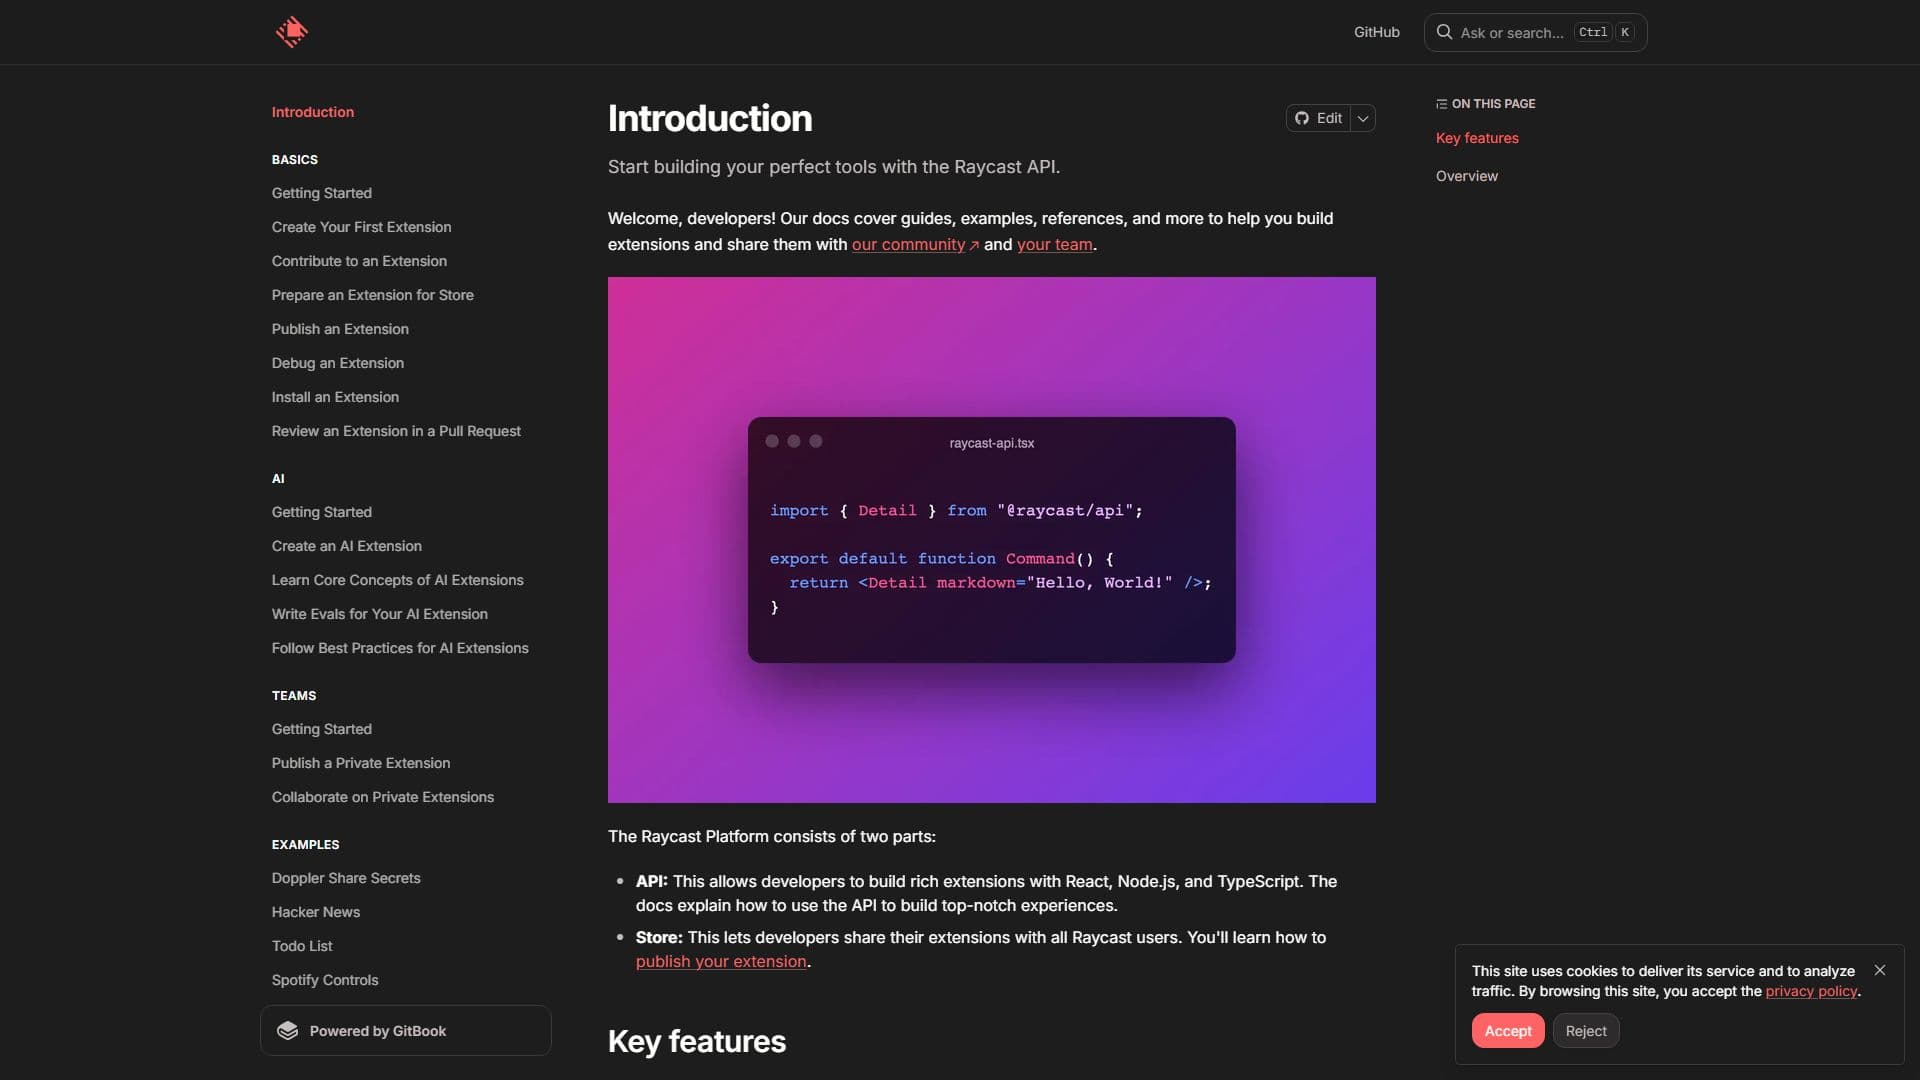
Task: Open Install an Extension page
Action: coord(336,397)
